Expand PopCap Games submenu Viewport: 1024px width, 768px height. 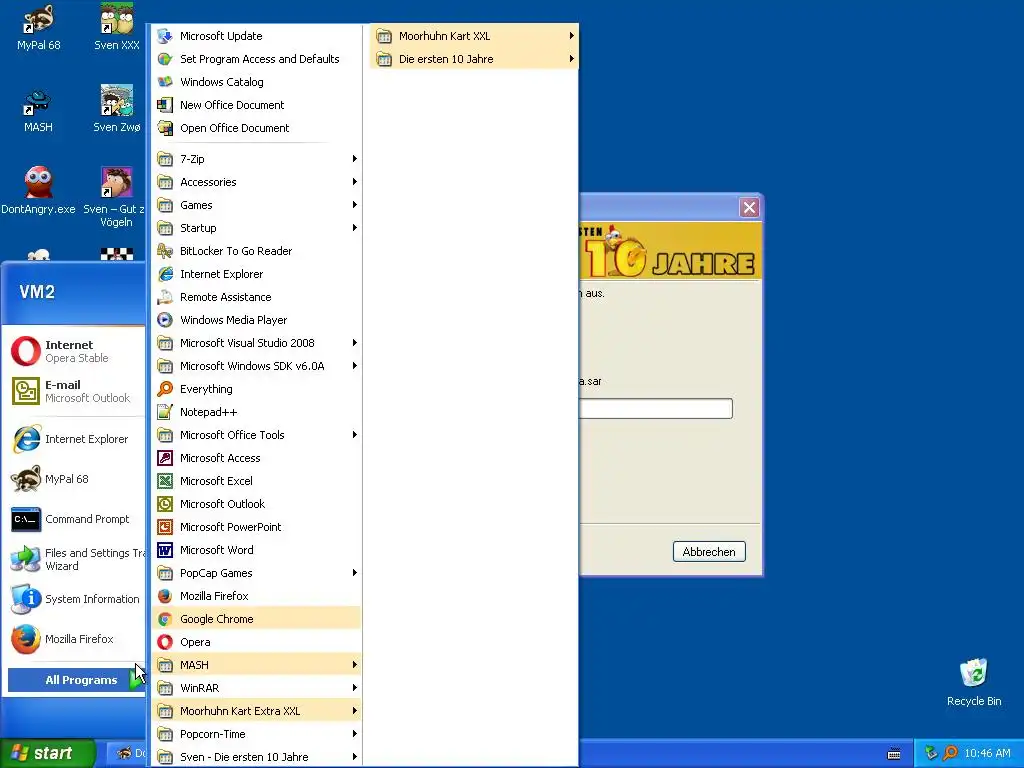(257, 573)
